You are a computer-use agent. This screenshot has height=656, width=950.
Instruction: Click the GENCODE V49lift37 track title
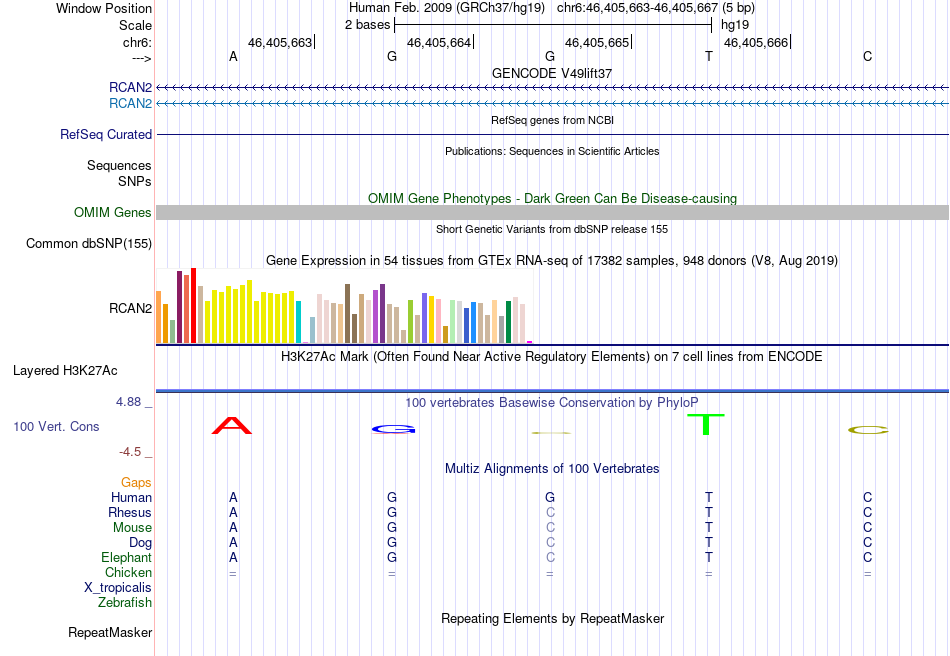click(552, 73)
